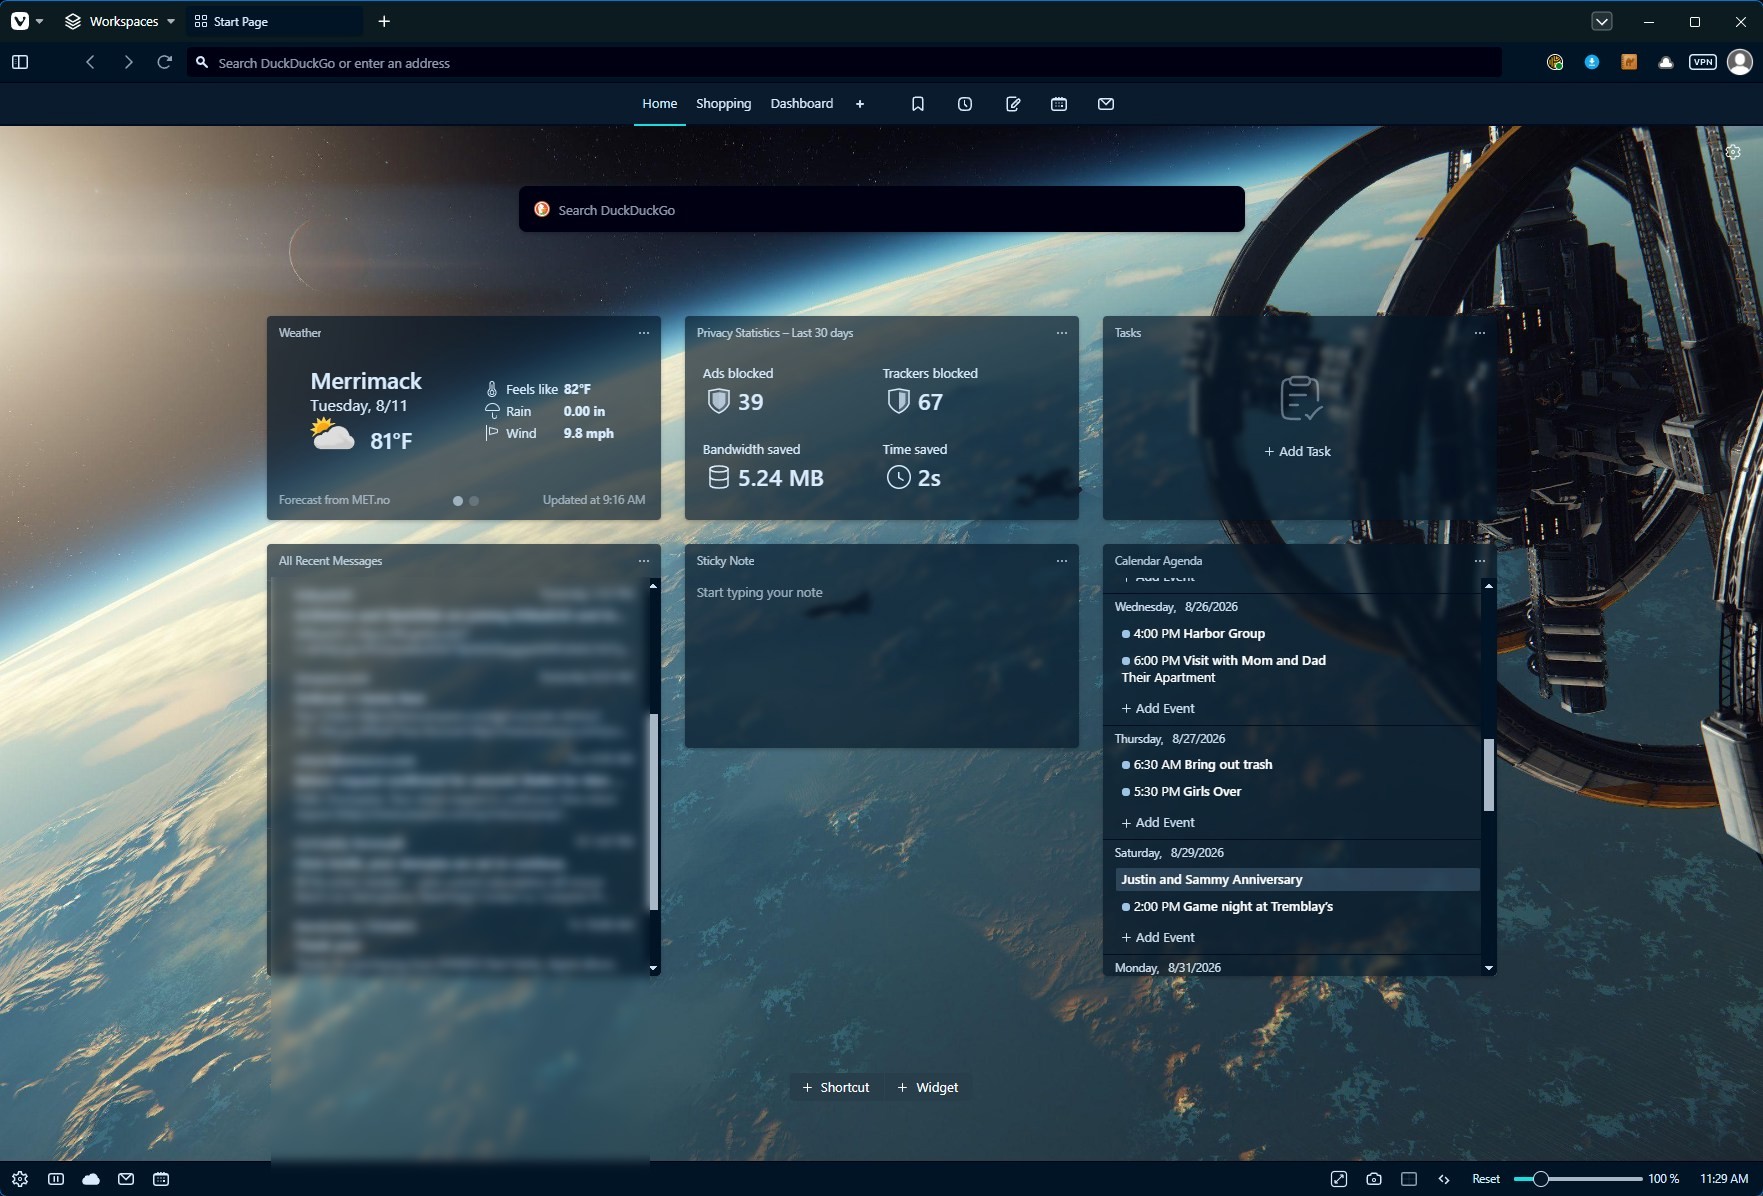Screen dimensions: 1763x1196
Task: Click the orange extension icon in address bar
Action: (1629, 62)
